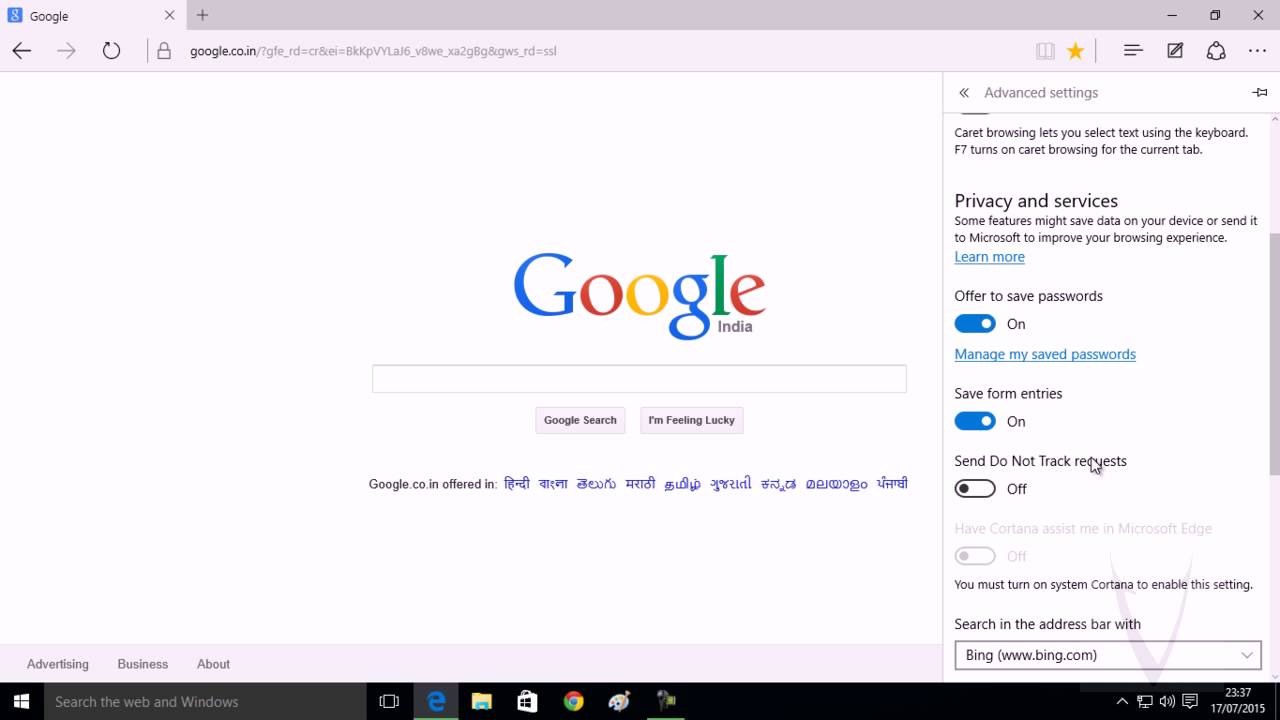Click the Google Search button

580,420
